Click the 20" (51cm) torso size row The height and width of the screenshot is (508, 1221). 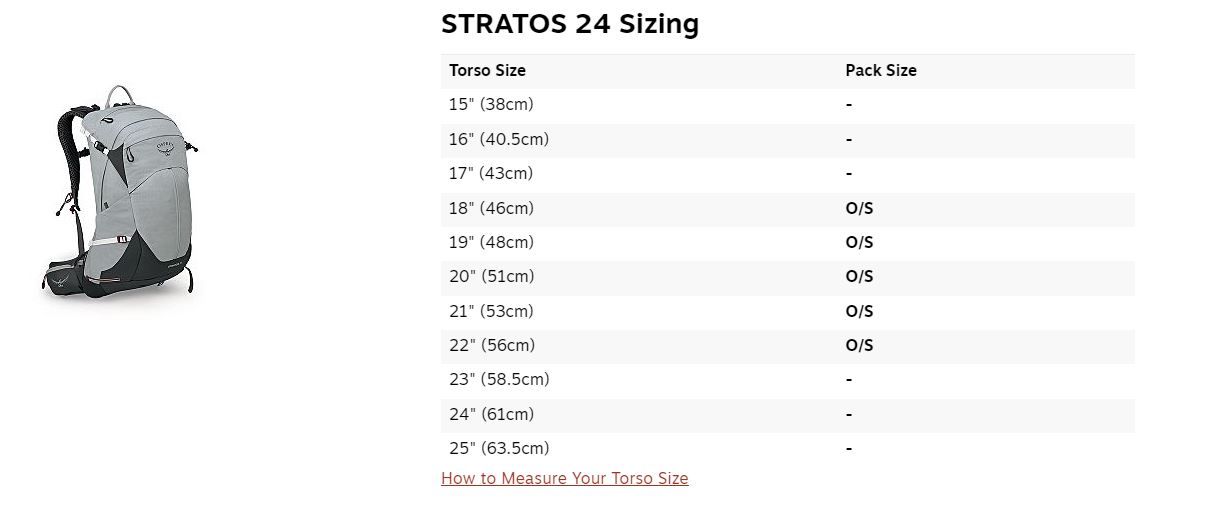coord(788,276)
